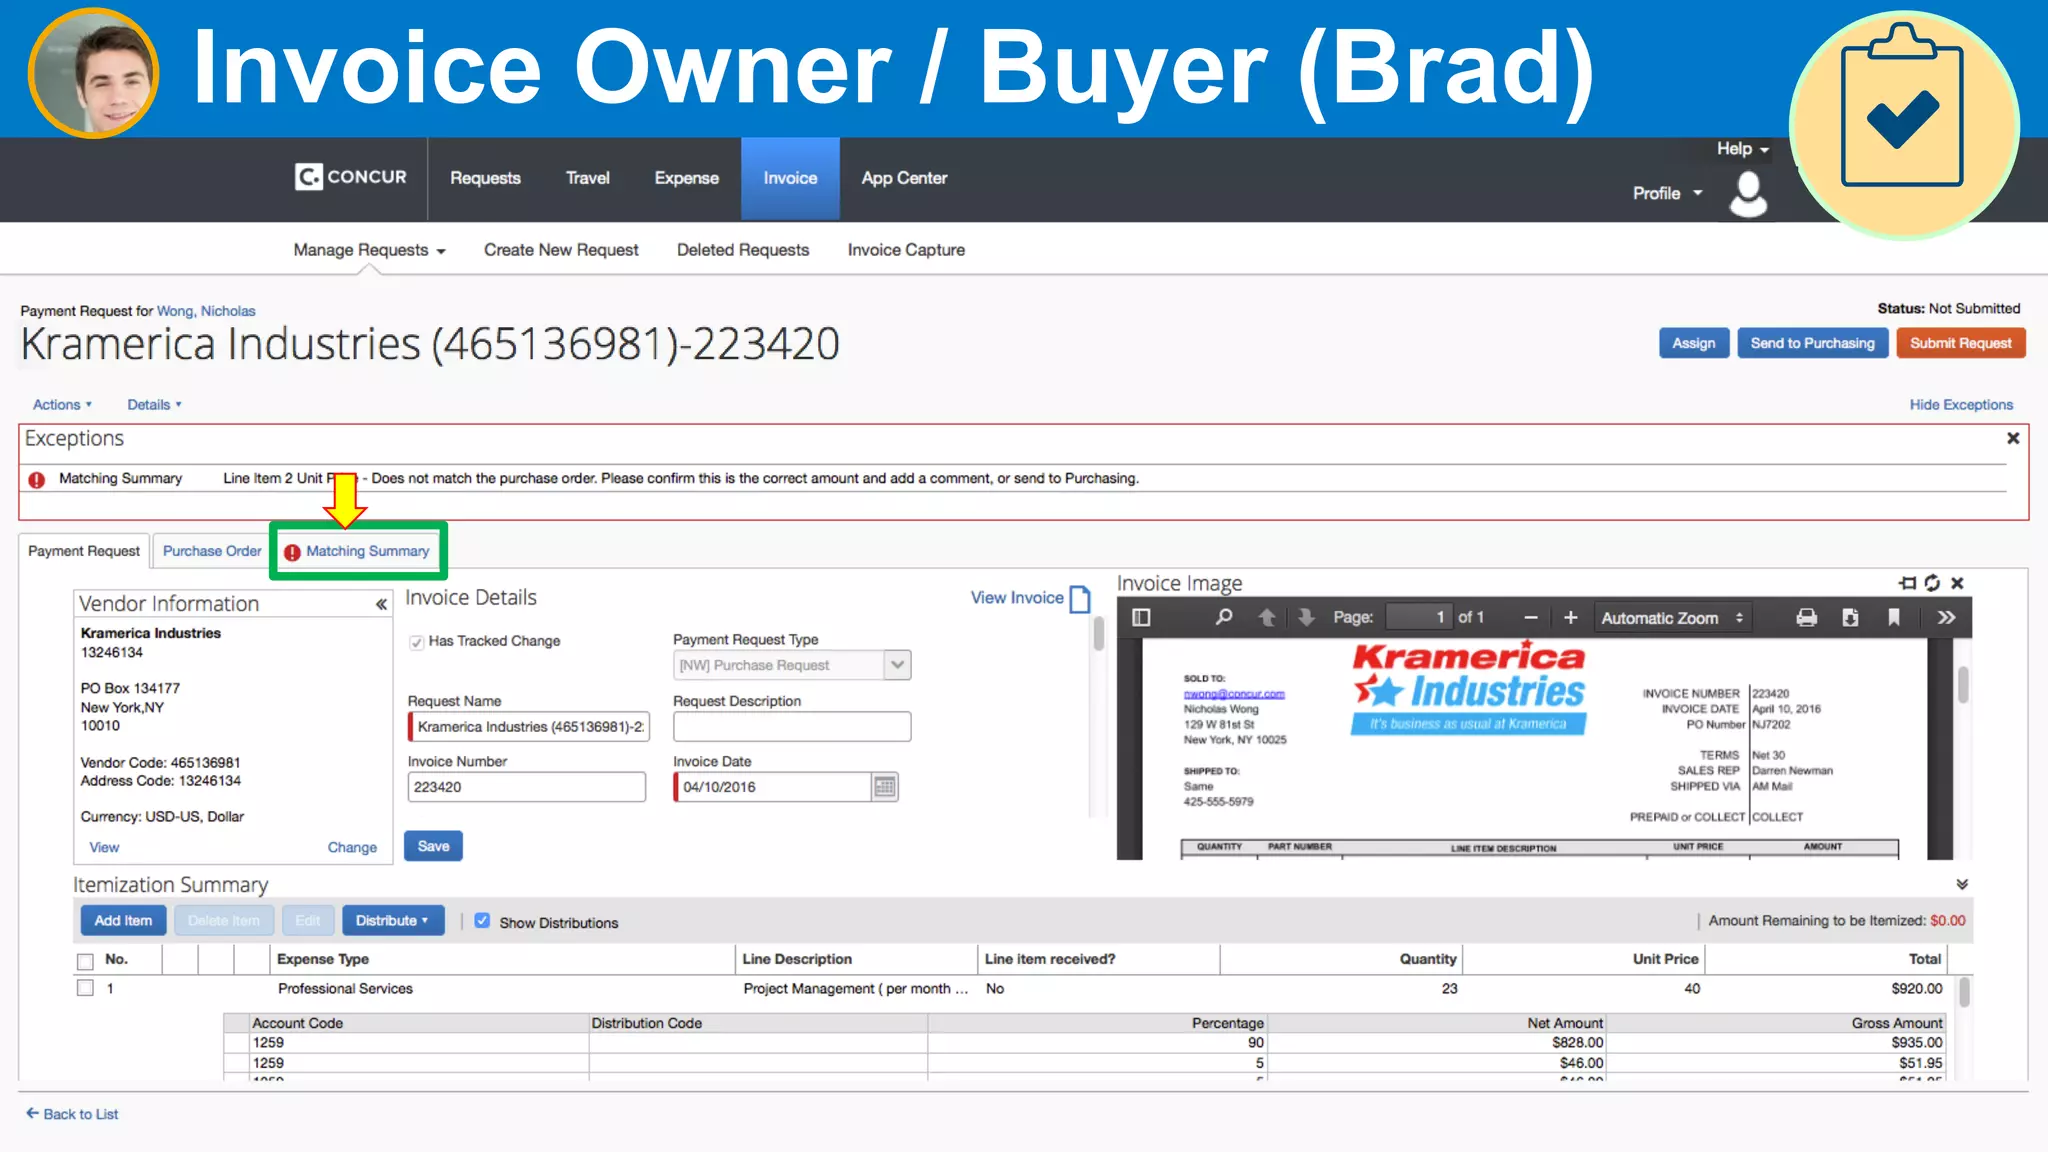Click Send to Purchasing button
Image resolution: width=2048 pixels, height=1152 pixels.
coord(1812,343)
